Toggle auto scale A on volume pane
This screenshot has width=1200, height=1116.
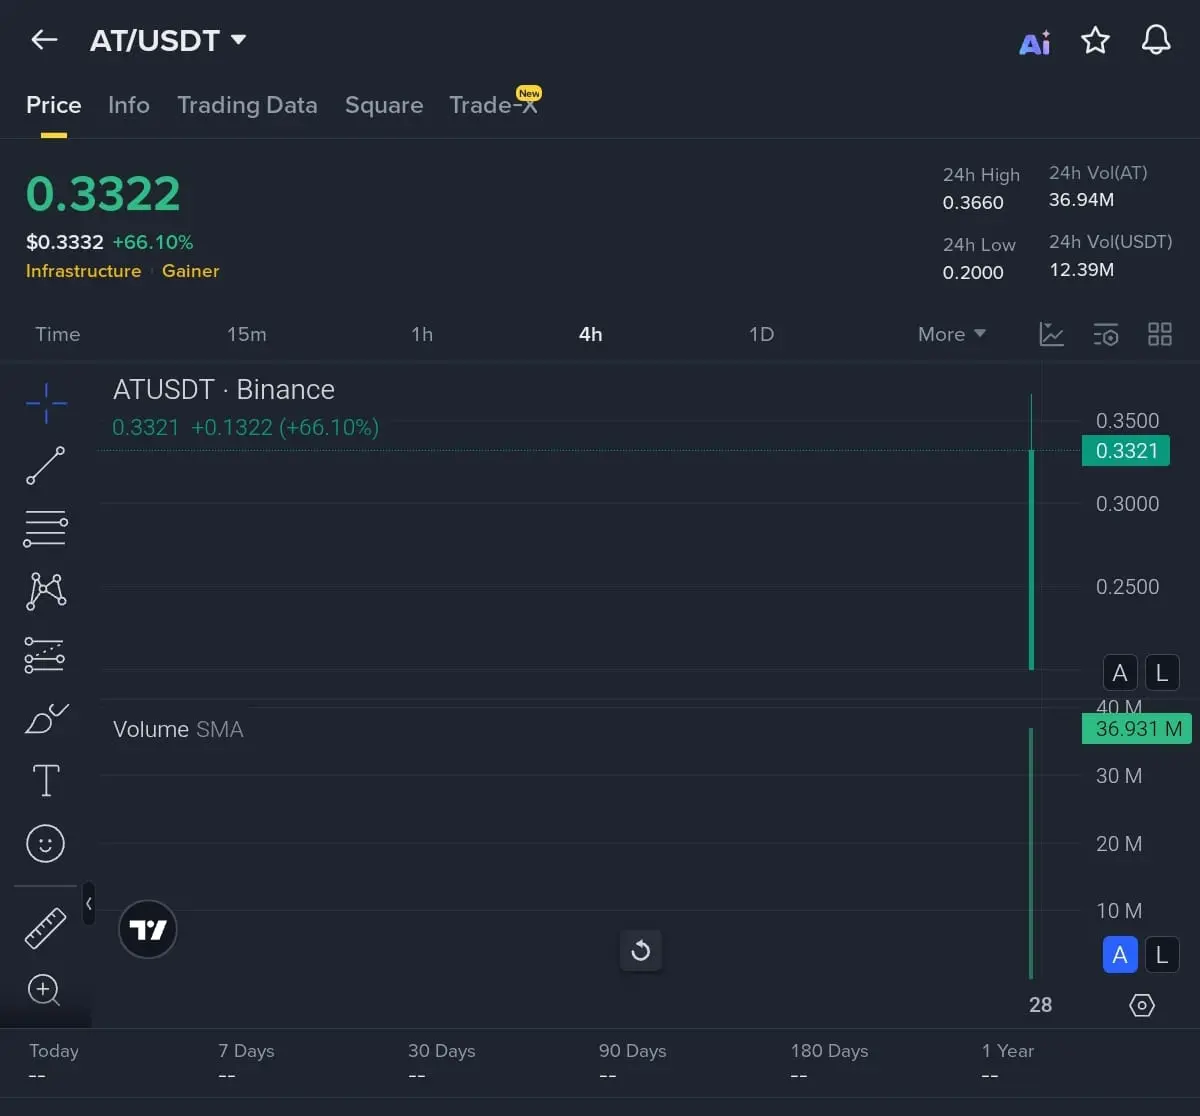click(x=1120, y=955)
